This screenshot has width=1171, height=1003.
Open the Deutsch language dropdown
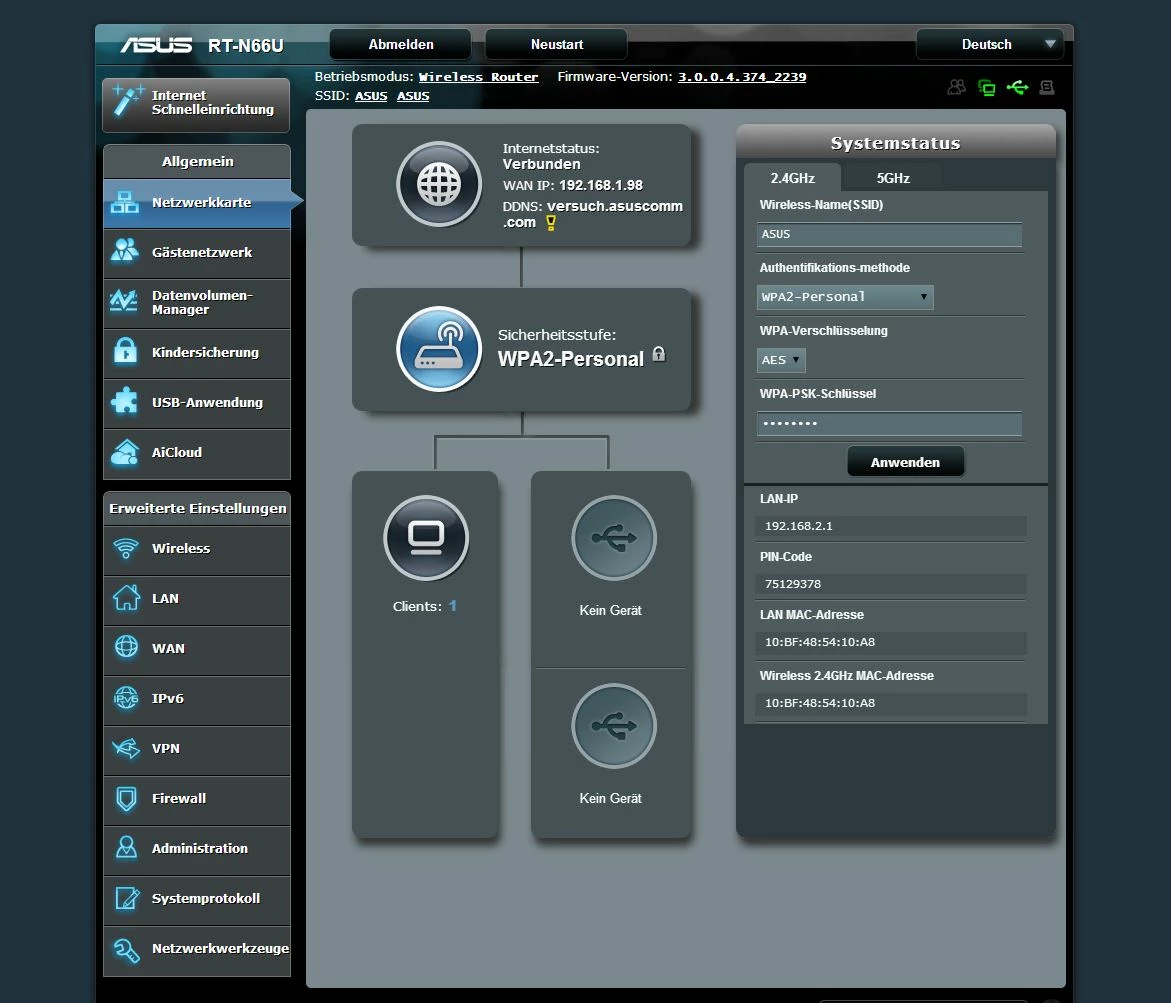point(990,45)
